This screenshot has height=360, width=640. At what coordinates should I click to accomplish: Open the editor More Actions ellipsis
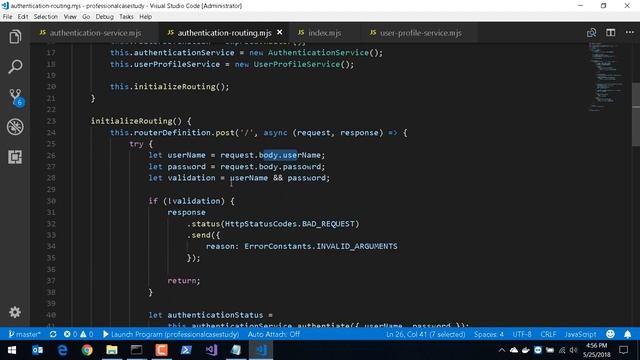tap(629, 33)
